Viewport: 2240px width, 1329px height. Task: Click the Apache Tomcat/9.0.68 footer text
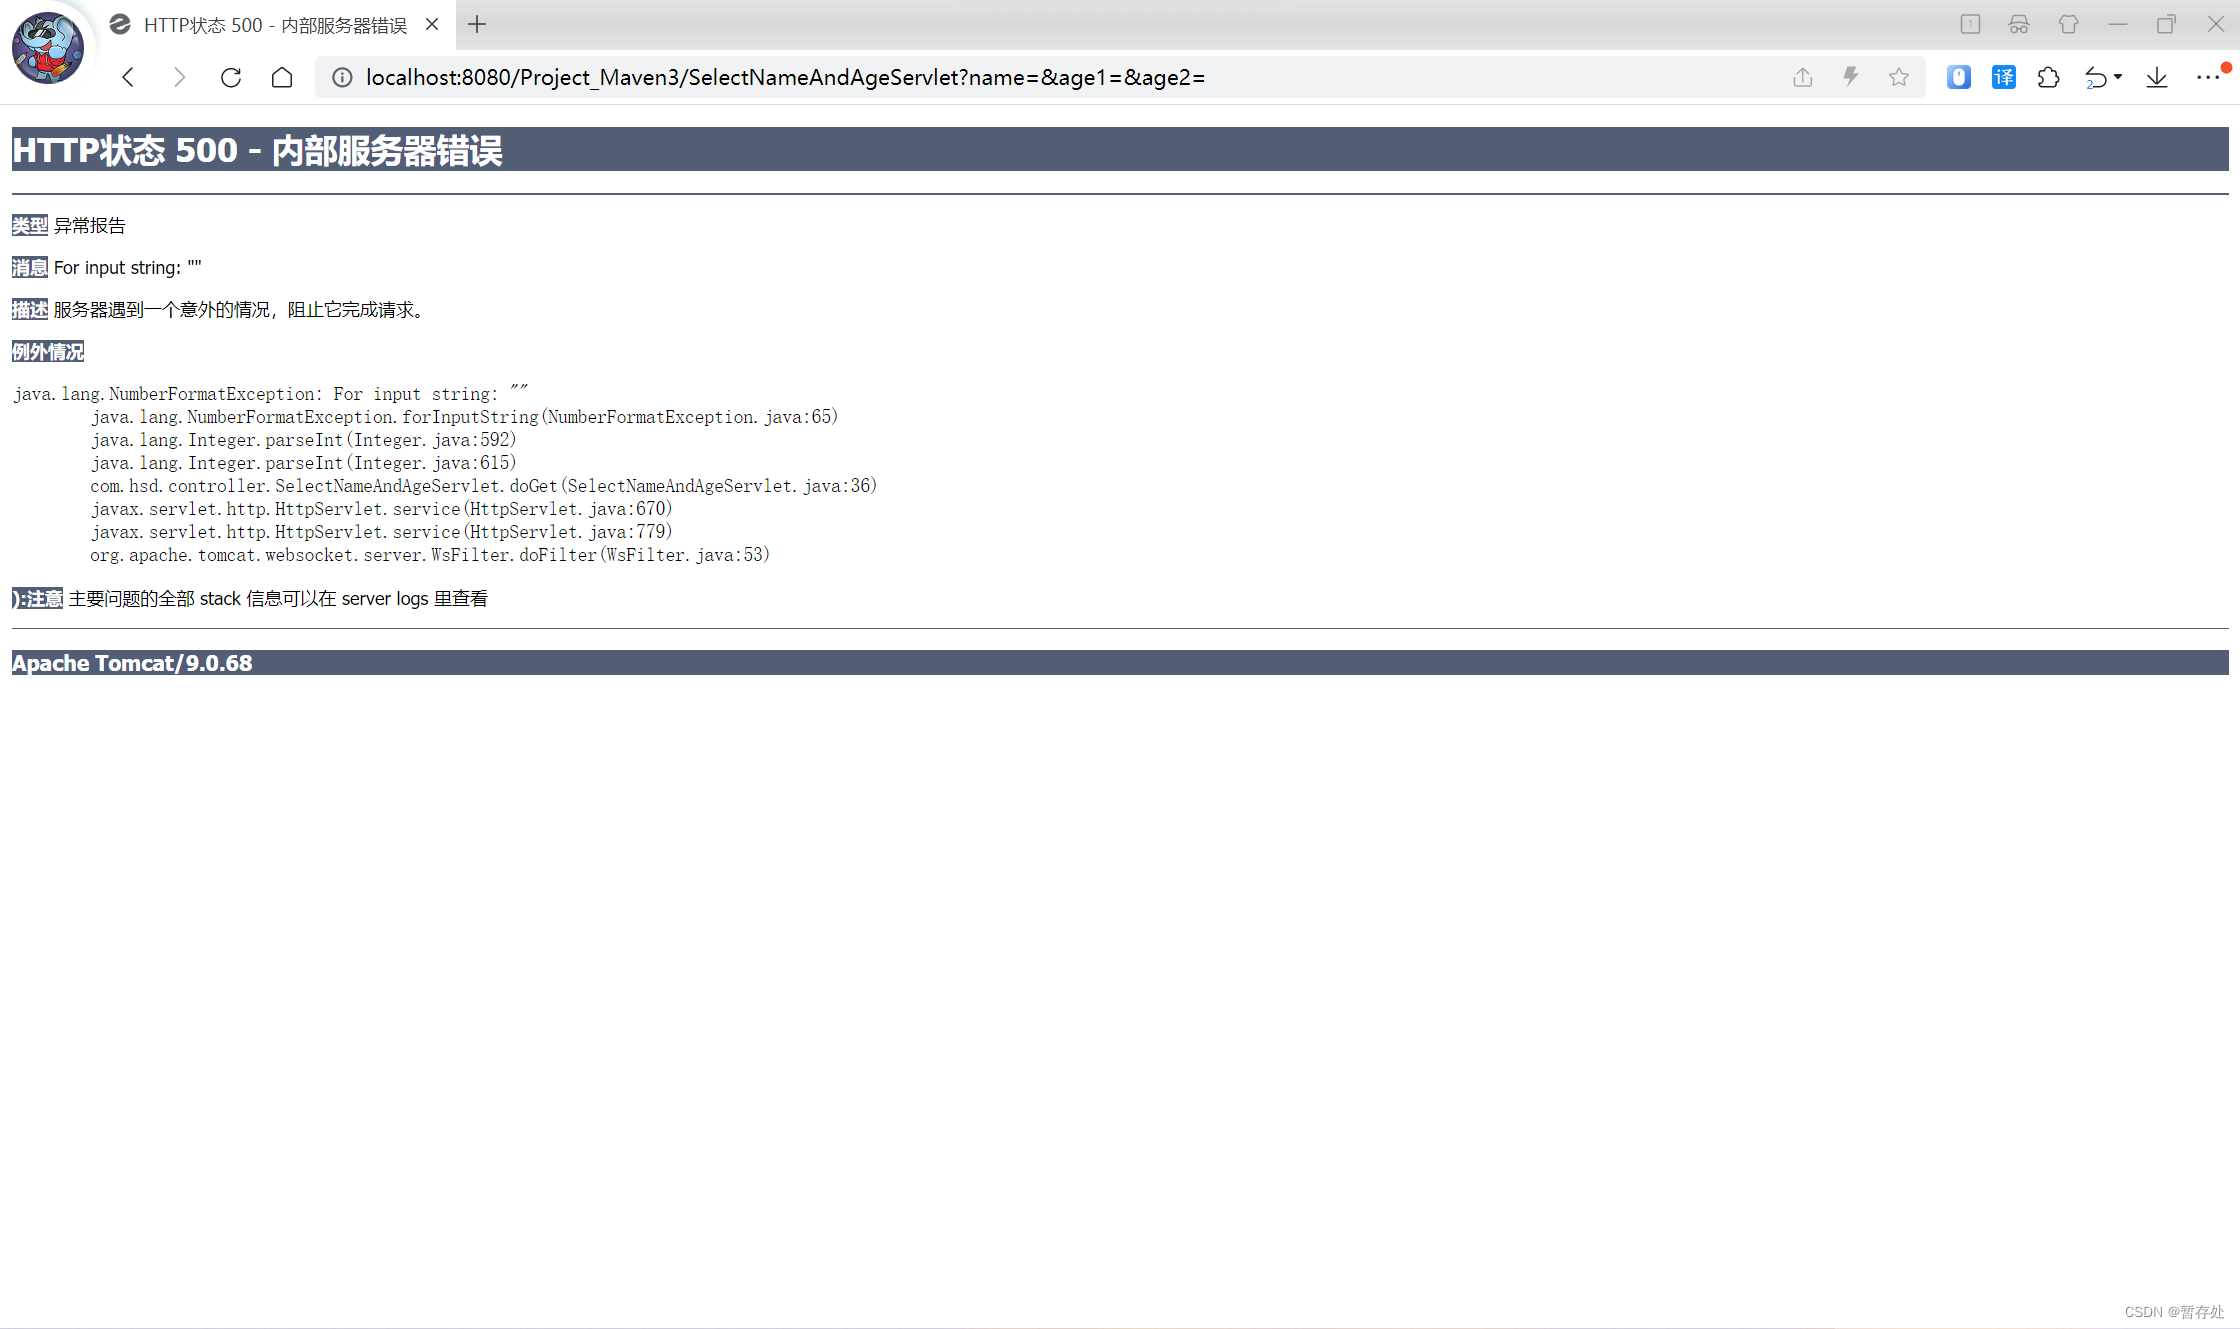tap(132, 663)
